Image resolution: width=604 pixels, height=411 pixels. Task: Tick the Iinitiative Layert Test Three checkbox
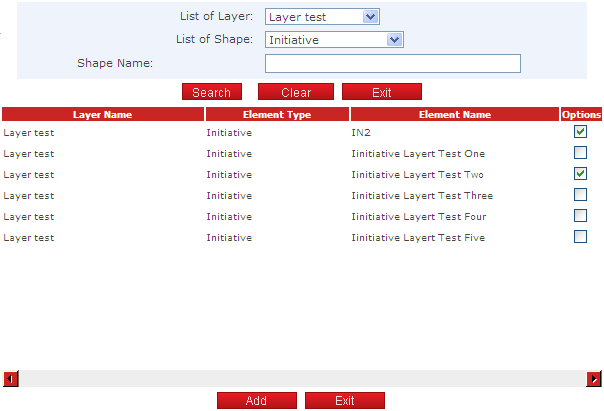click(580, 195)
